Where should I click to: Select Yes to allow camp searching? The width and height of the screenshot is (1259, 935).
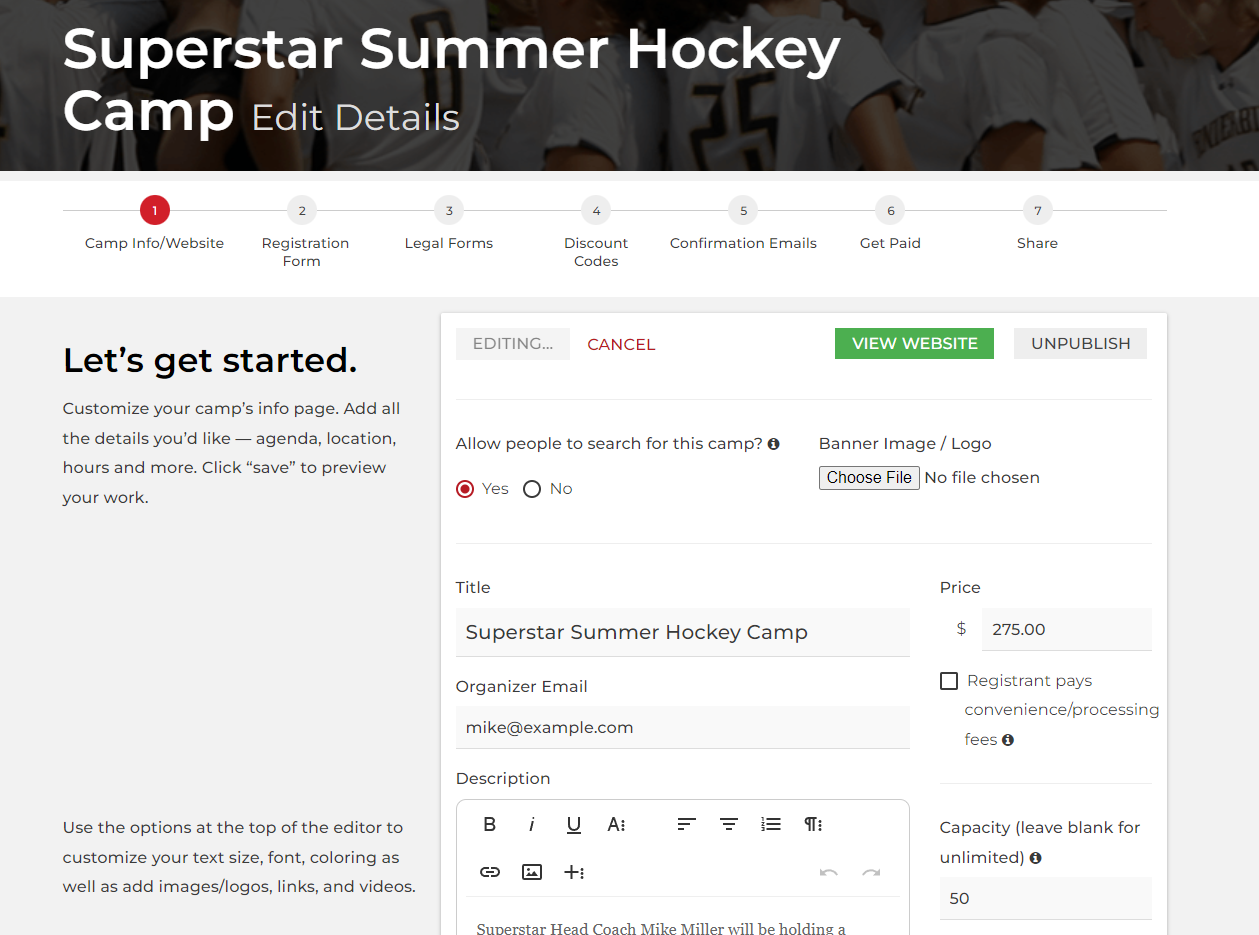463,488
